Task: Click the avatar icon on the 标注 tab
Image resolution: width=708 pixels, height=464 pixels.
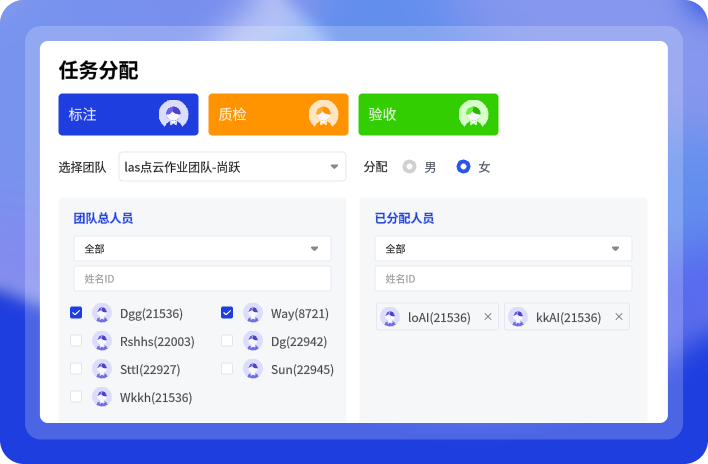Action: click(x=173, y=114)
